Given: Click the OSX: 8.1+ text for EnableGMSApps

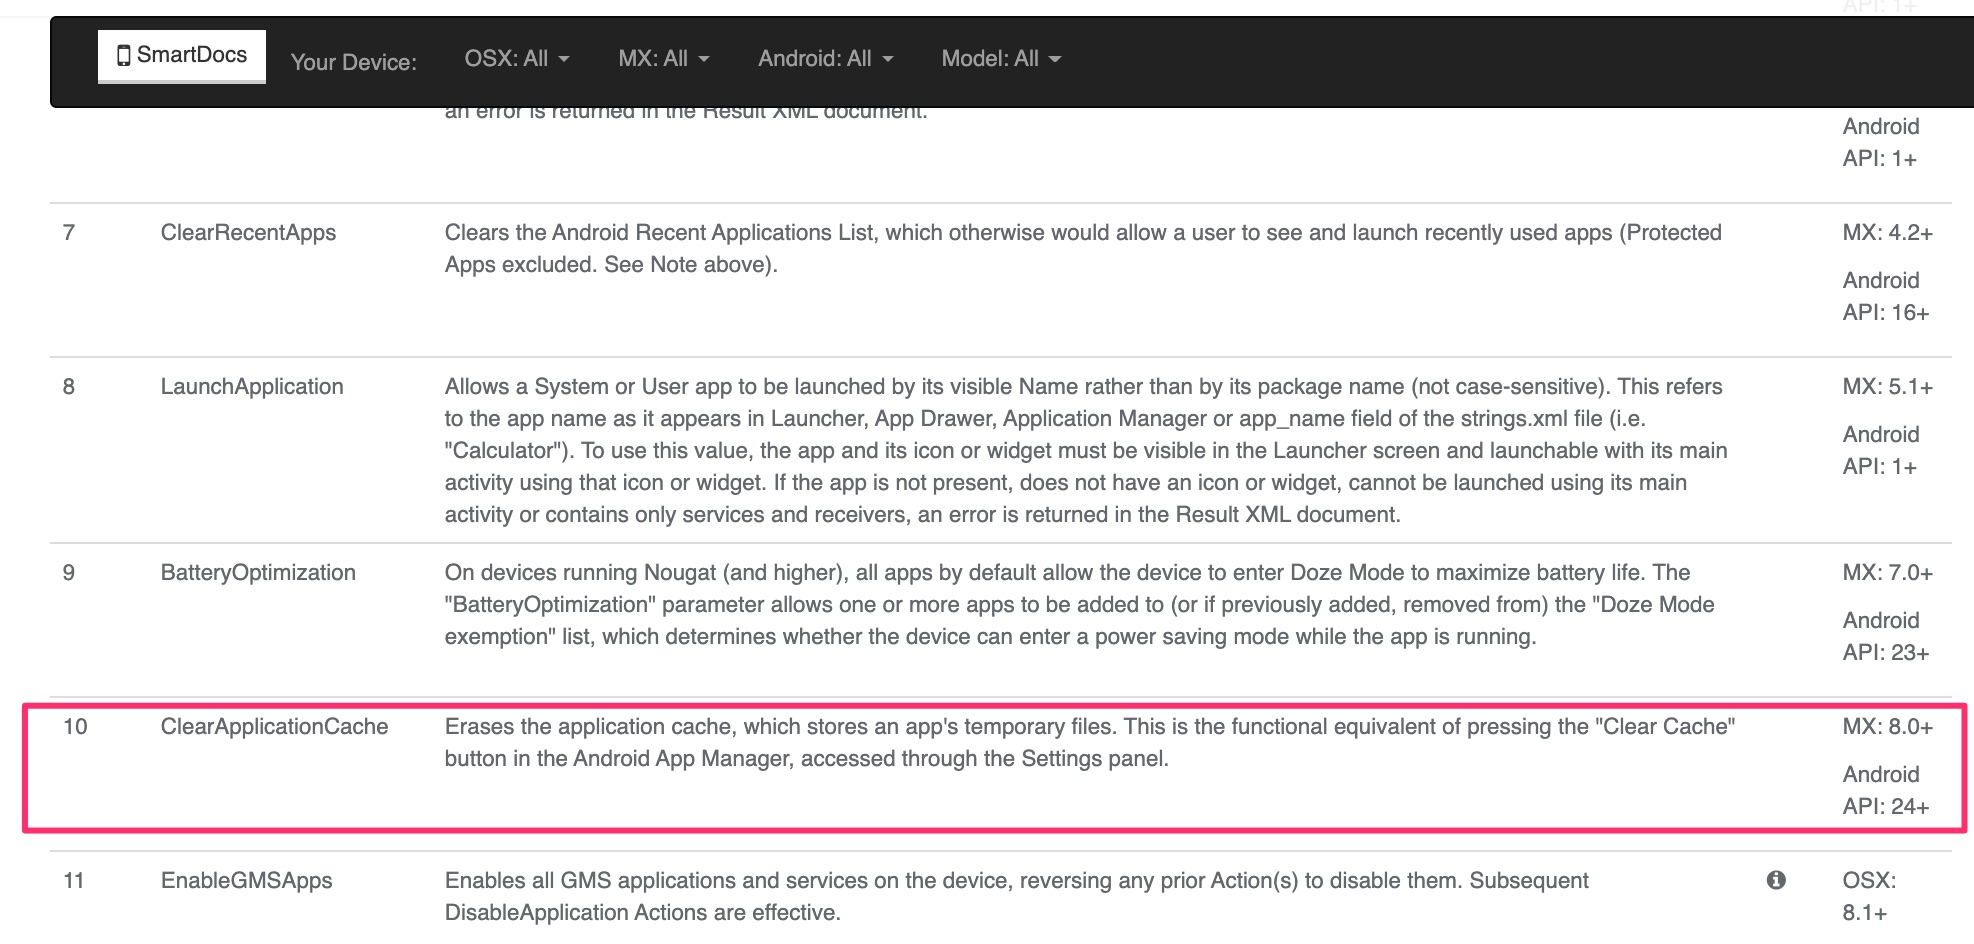Looking at the screenshot, I should coord(1868,896).
